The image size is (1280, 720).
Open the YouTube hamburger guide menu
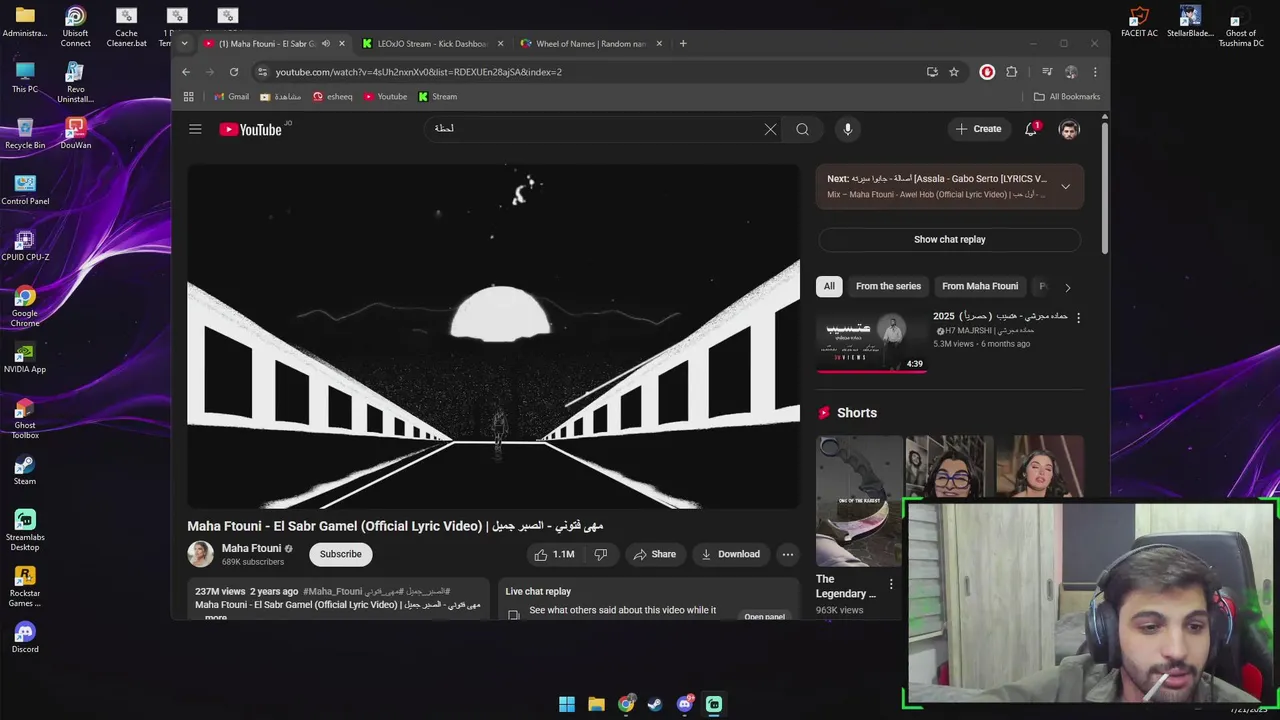tap(195, 129)
